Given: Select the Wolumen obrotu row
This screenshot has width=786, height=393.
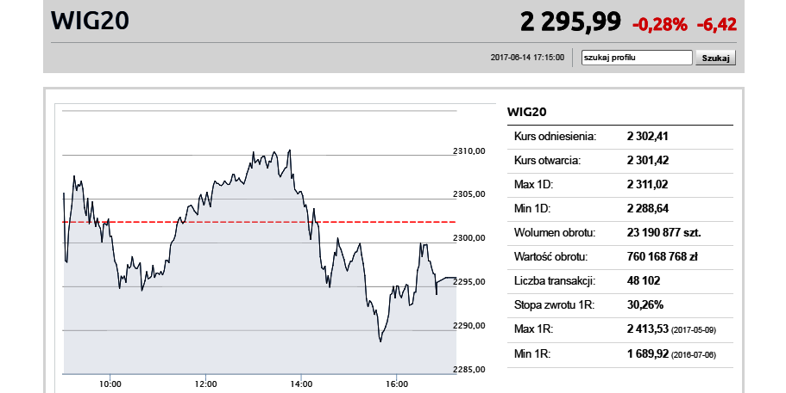Looking at the screenshot, I should click(620, 233).
